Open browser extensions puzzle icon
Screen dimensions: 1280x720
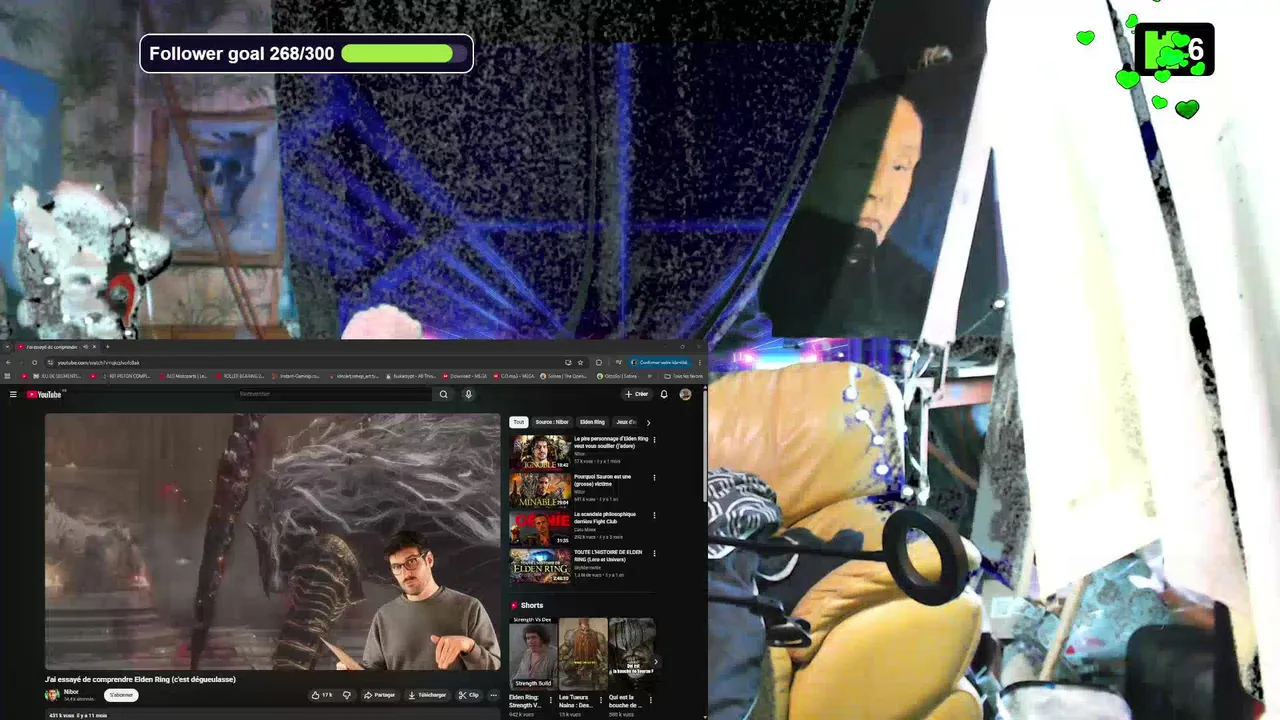pos(599,363)
